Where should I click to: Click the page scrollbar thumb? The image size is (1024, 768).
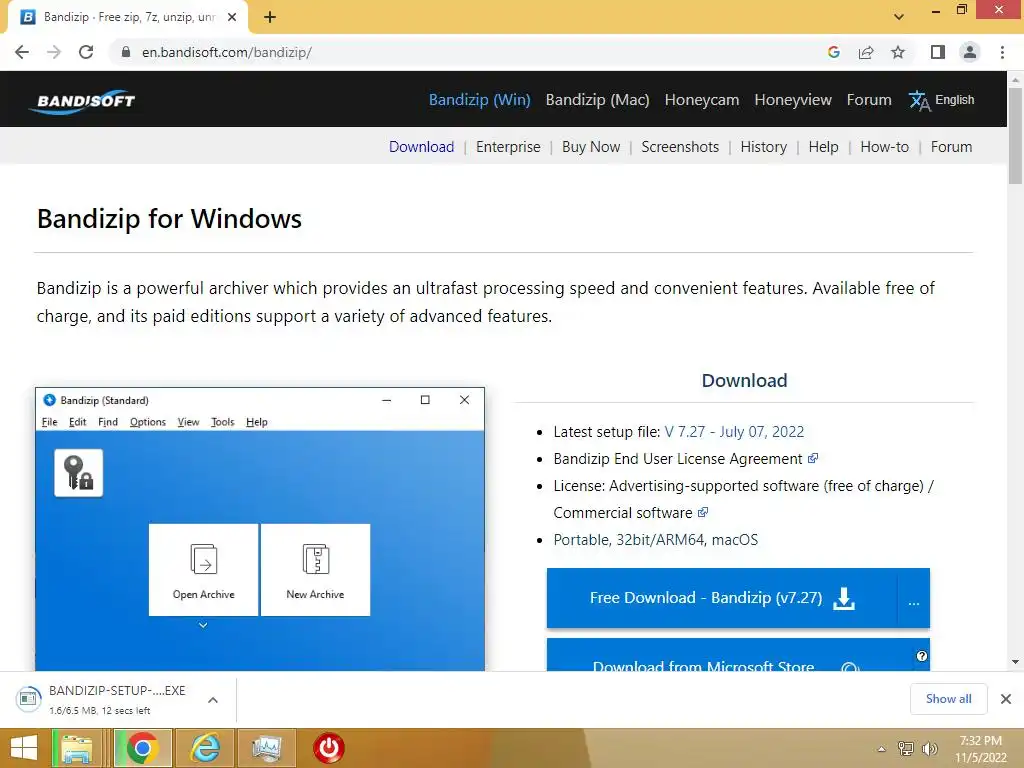[1015, 135]
